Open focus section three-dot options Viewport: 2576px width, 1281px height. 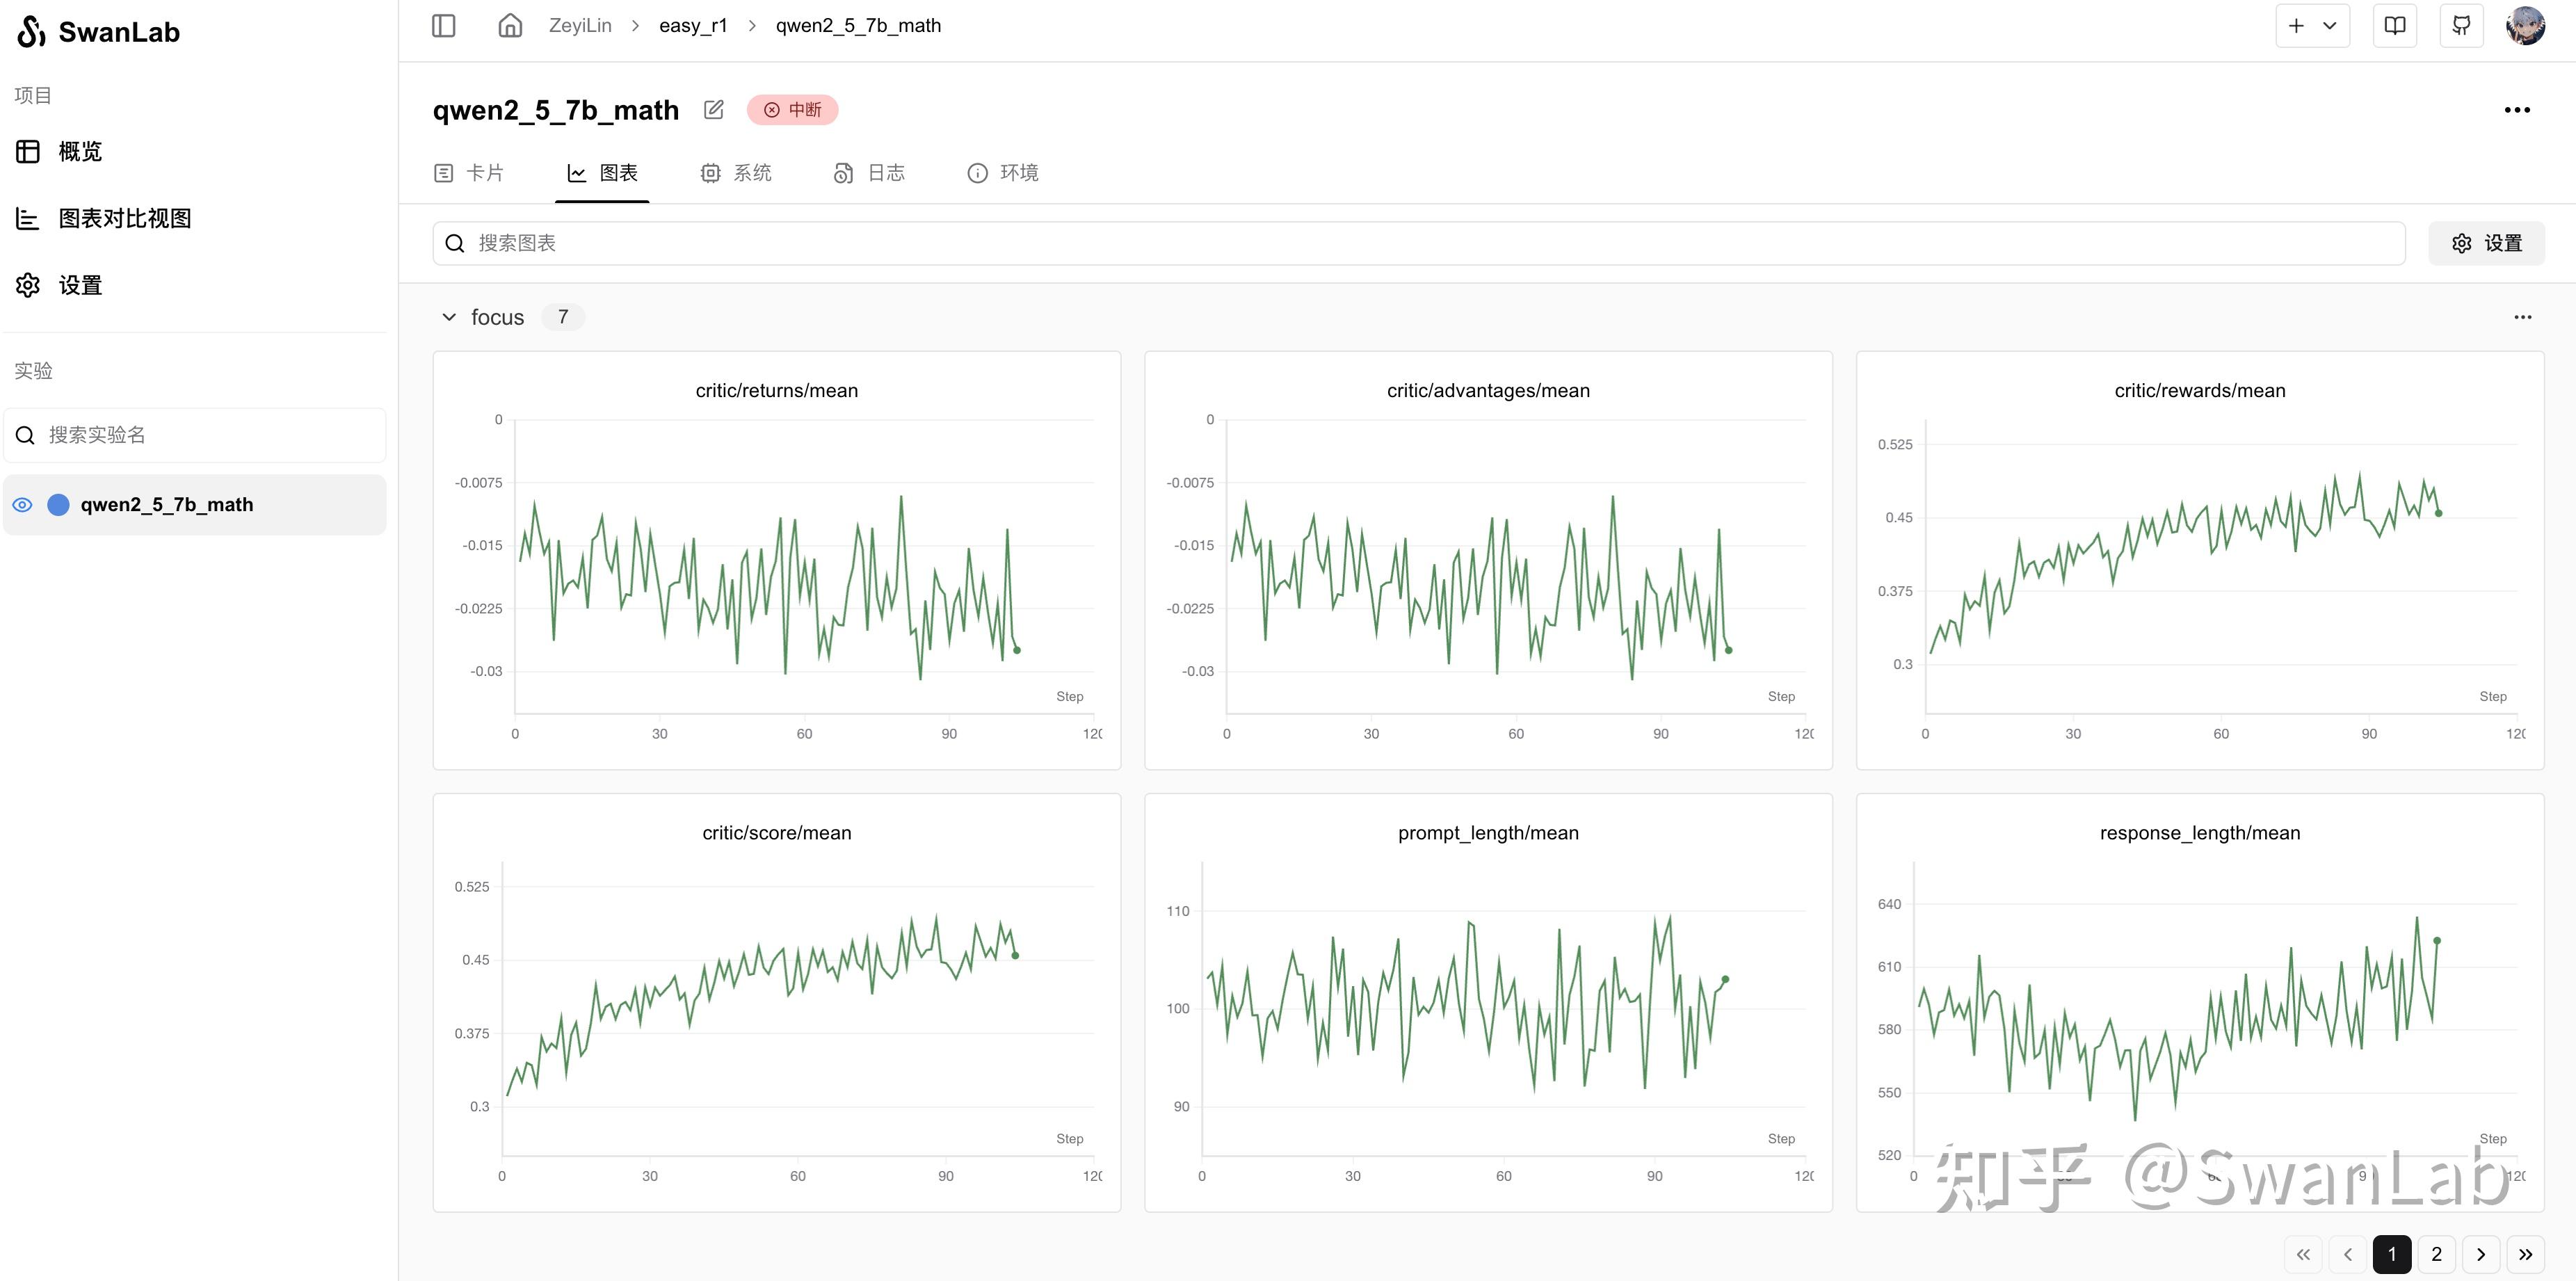tap(2522, 317)
